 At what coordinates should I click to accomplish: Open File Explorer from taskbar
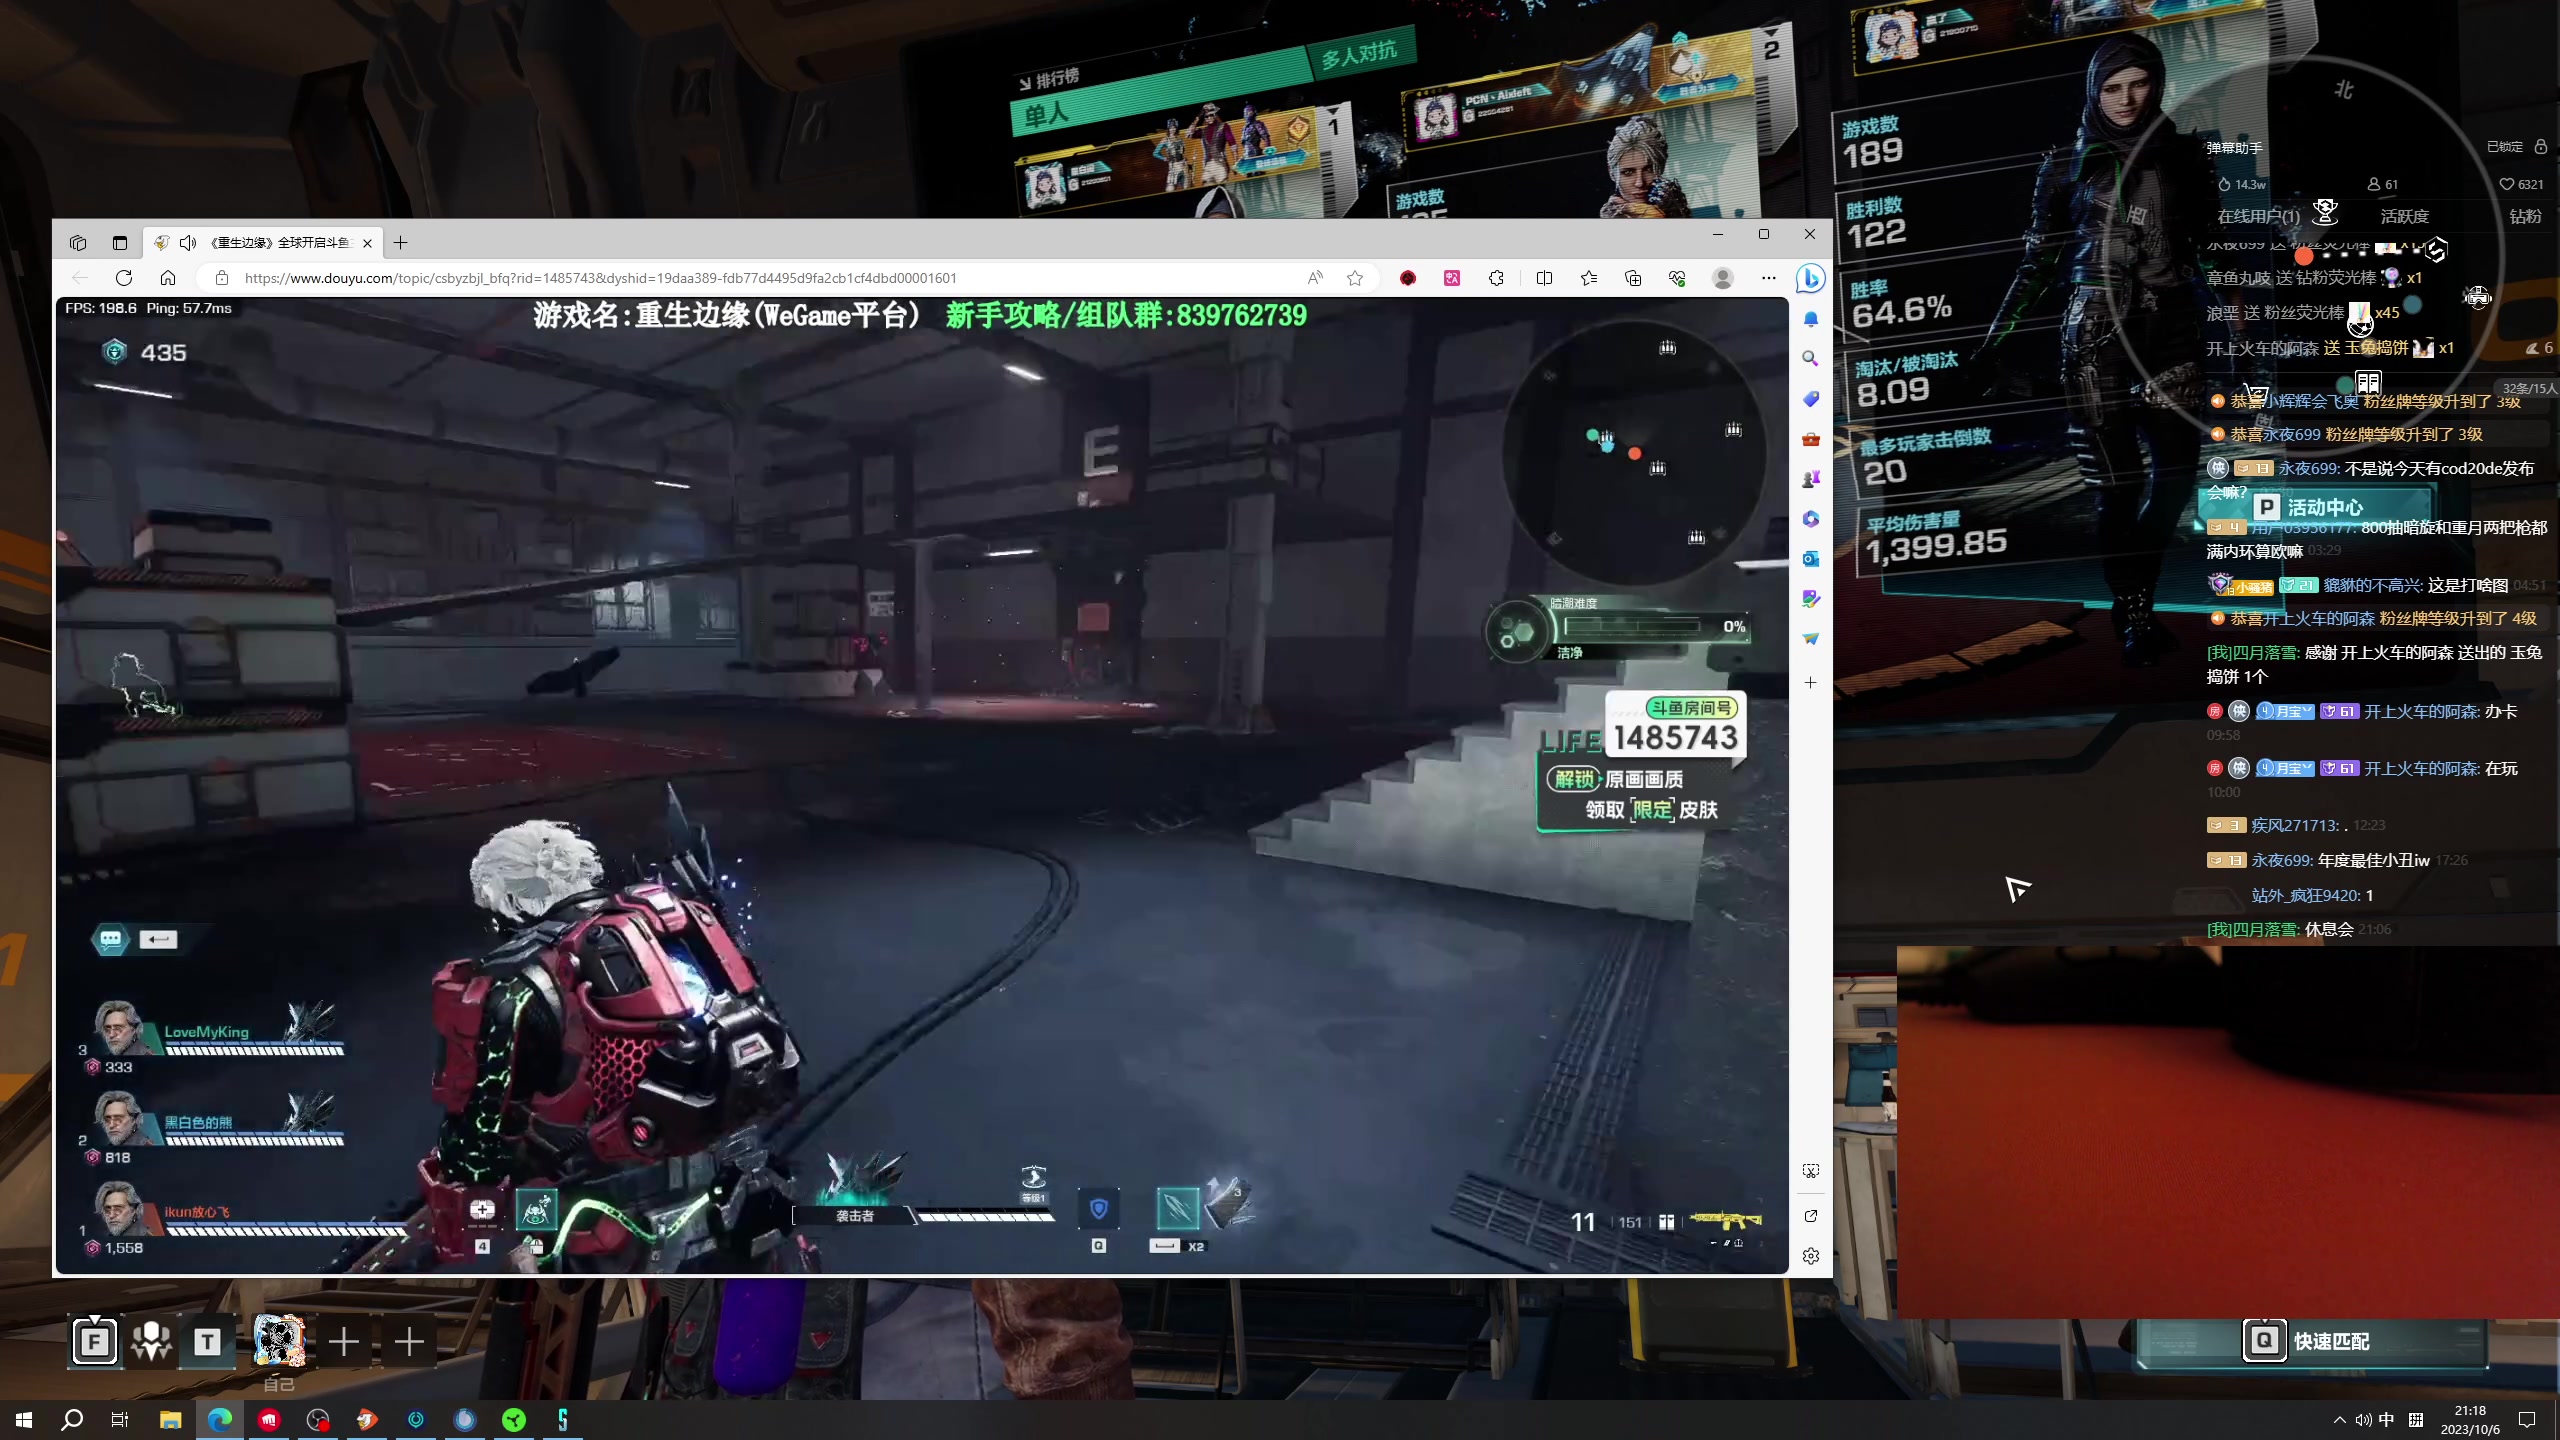pyautogui.click(x=170, y=1419)
